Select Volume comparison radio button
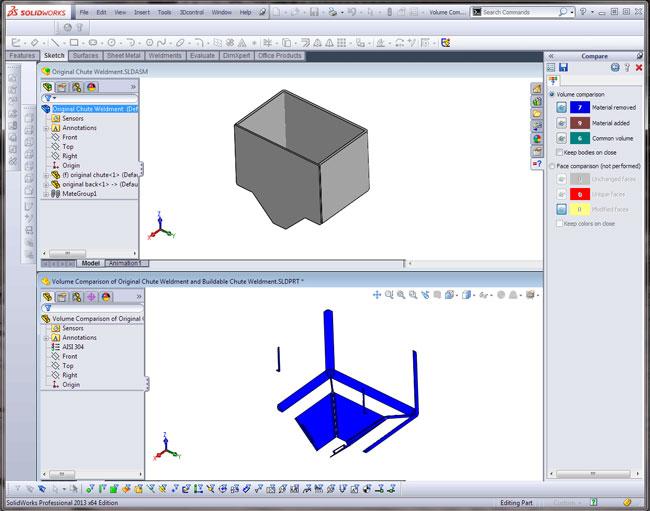The height and width of the screenshot is (511, 650). (x=552, y=94)
